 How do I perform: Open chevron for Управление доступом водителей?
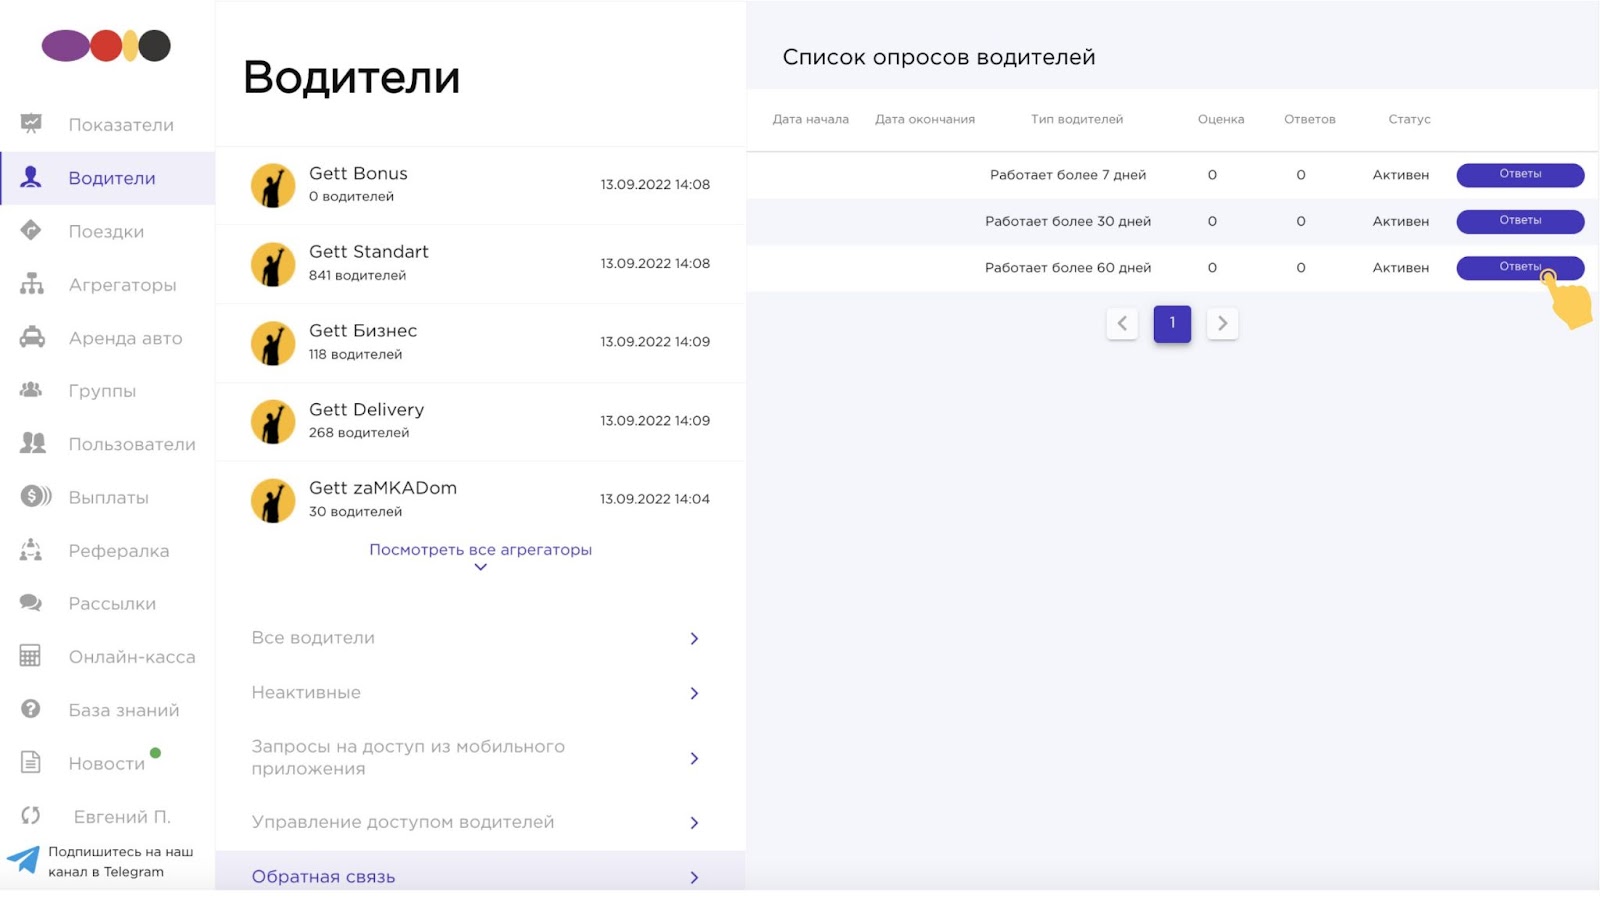[x=694, y=822]
